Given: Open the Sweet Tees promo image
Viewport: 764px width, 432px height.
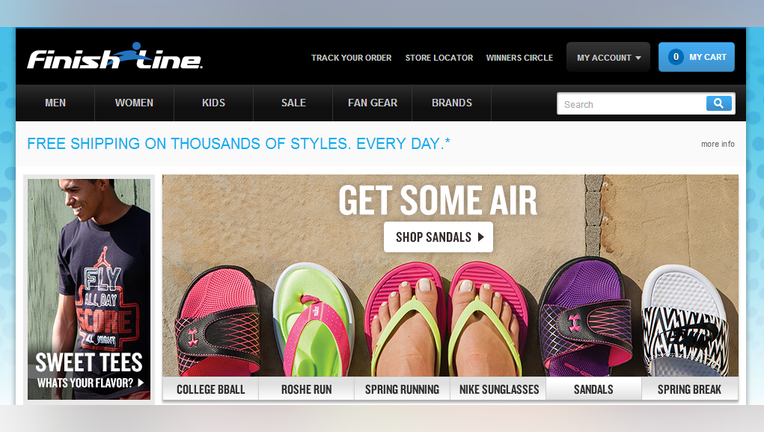Looking at the screenshot, I should coord(89,289).
